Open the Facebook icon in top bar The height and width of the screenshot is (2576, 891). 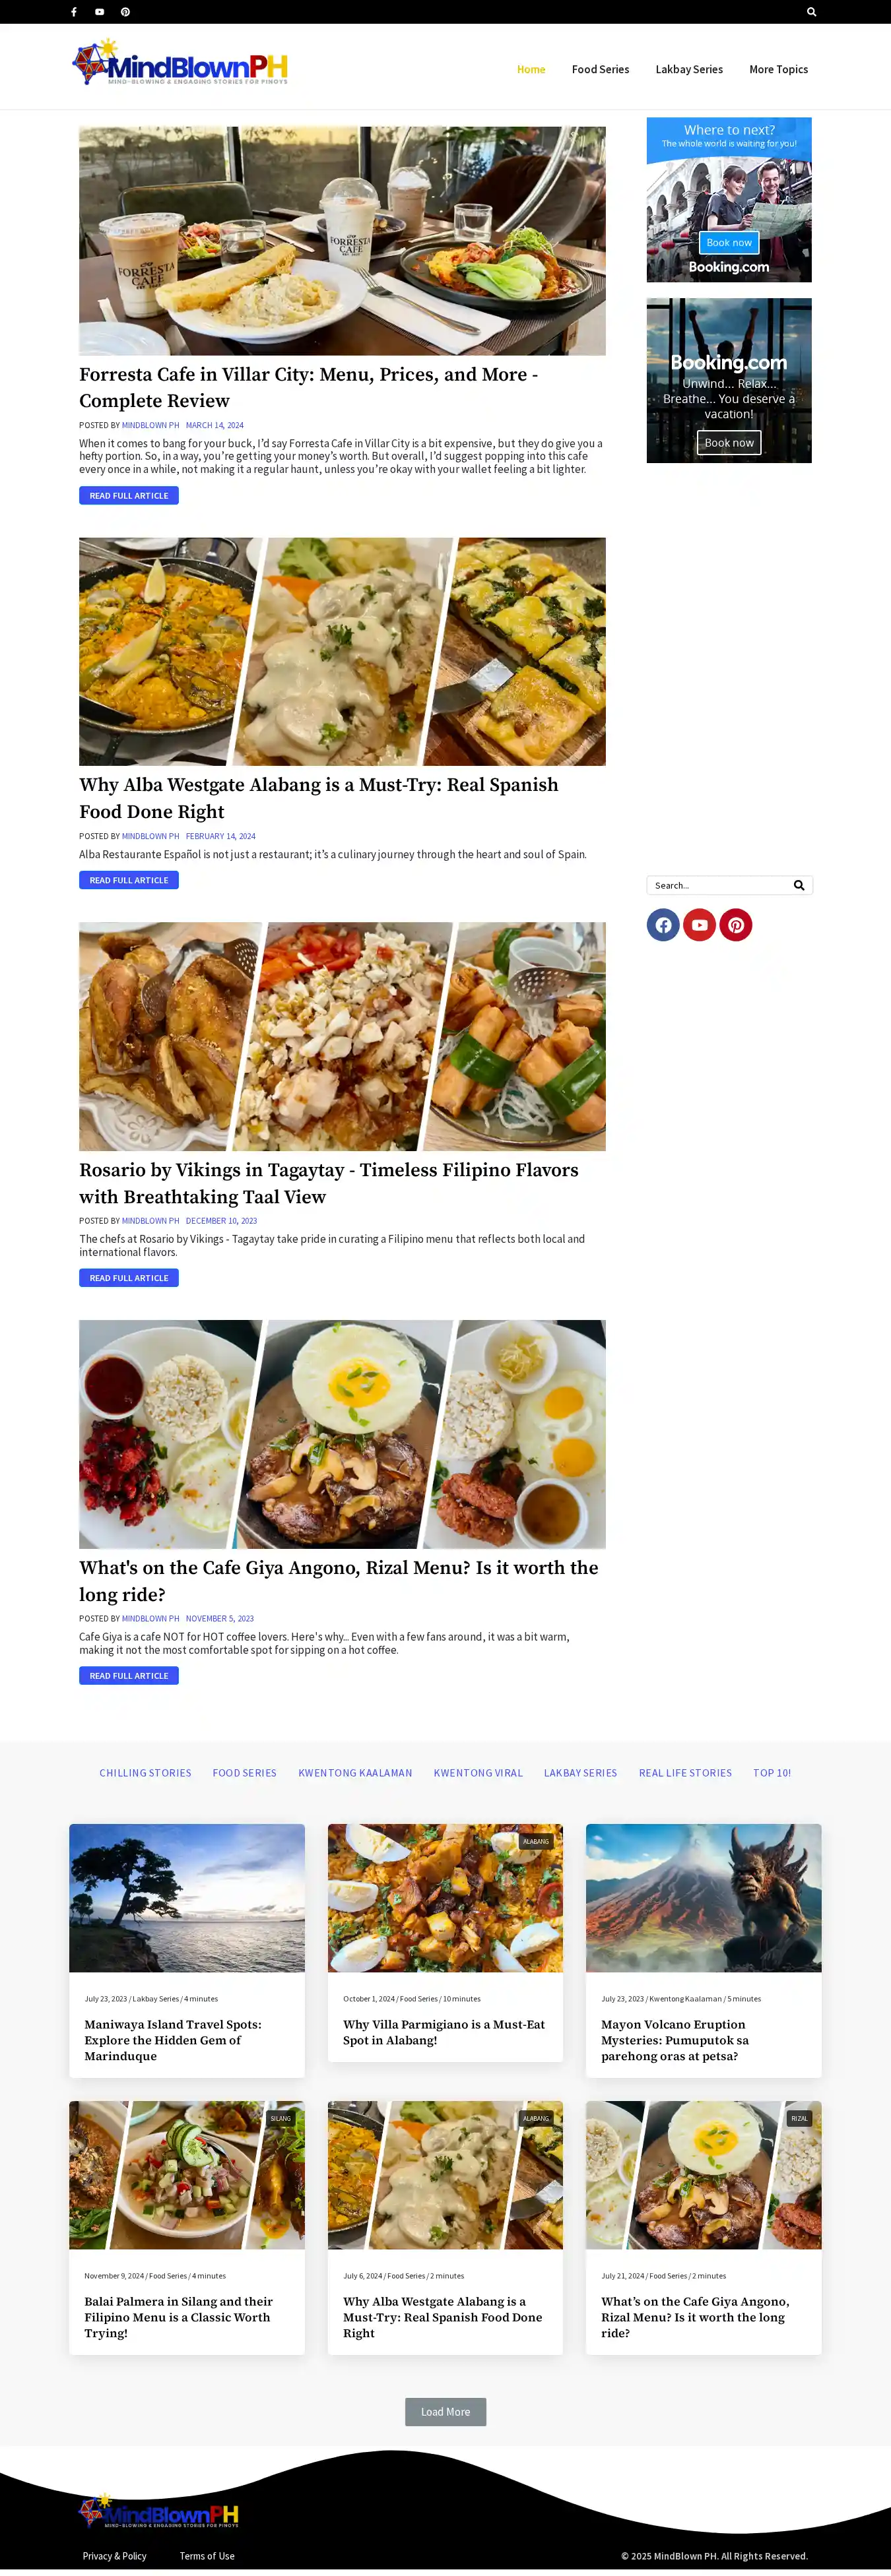click(74, 12)
